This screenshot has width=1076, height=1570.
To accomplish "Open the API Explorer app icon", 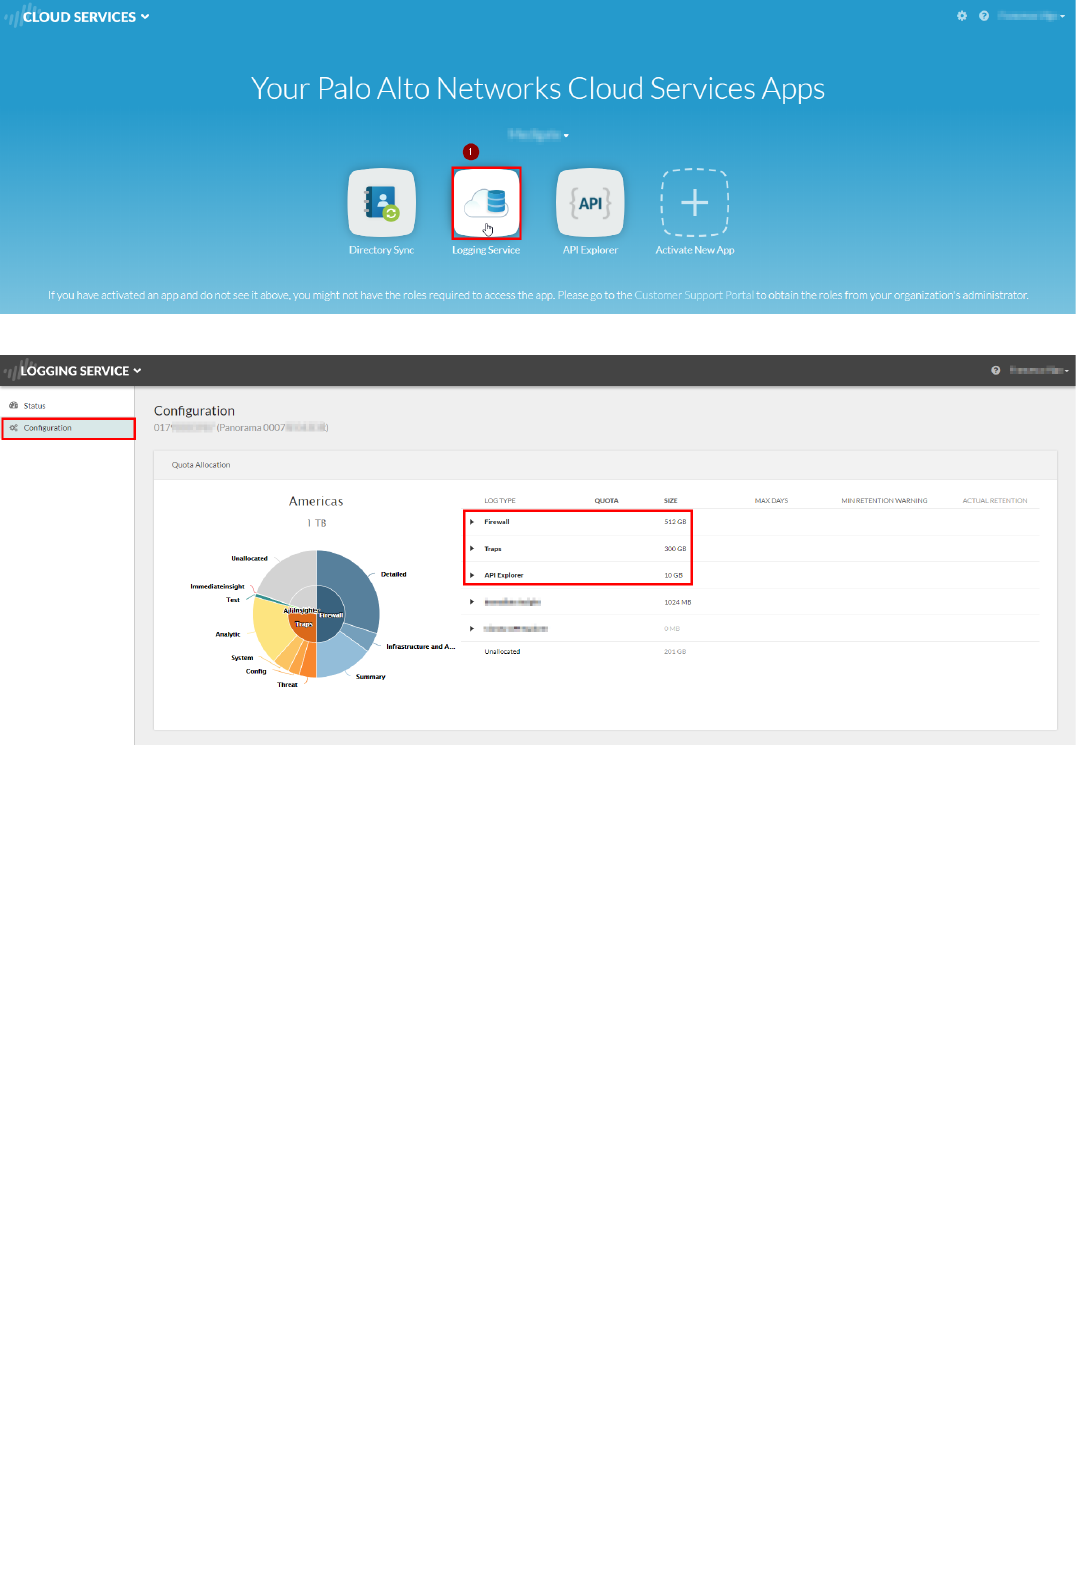I will click(590, 203).
